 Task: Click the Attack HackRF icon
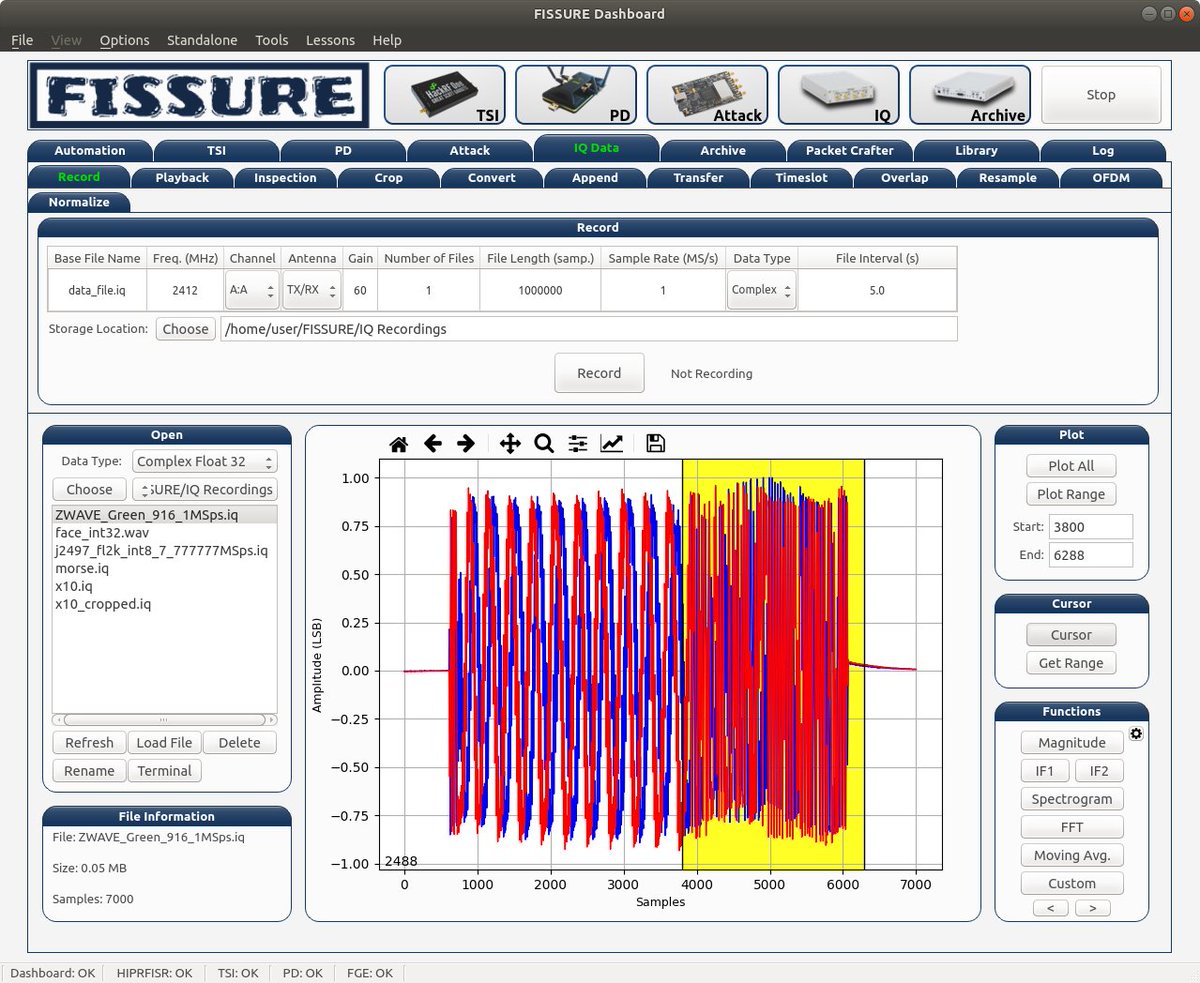coord(707,95)
